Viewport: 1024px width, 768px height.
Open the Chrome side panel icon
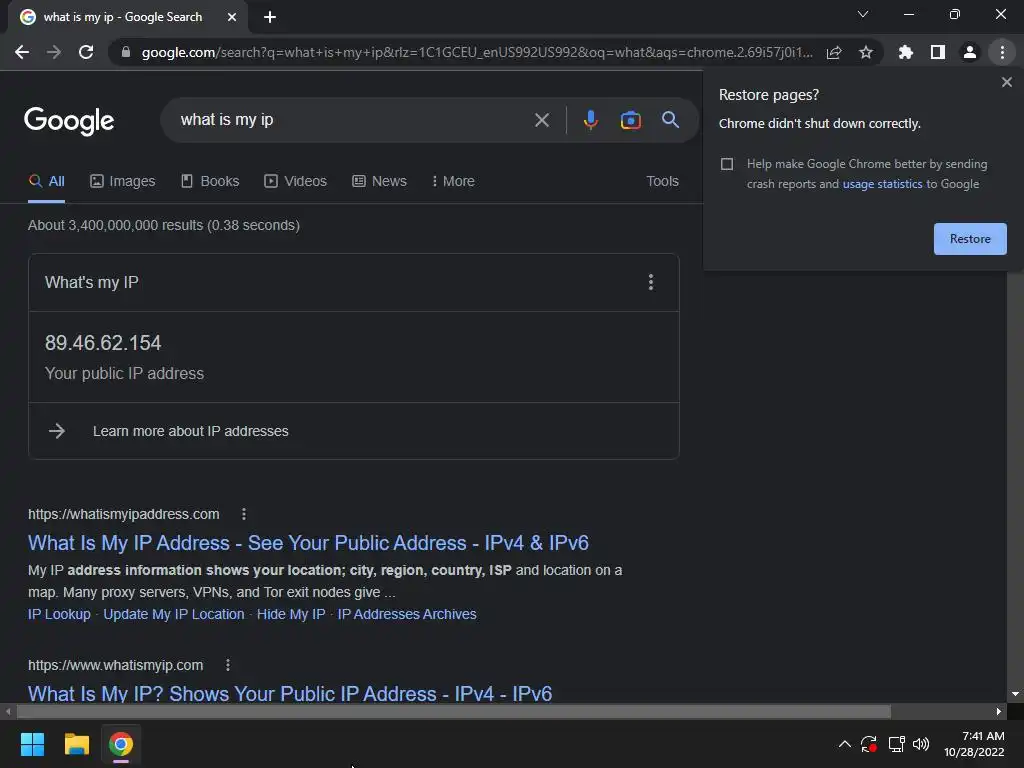tap(938, 52)
